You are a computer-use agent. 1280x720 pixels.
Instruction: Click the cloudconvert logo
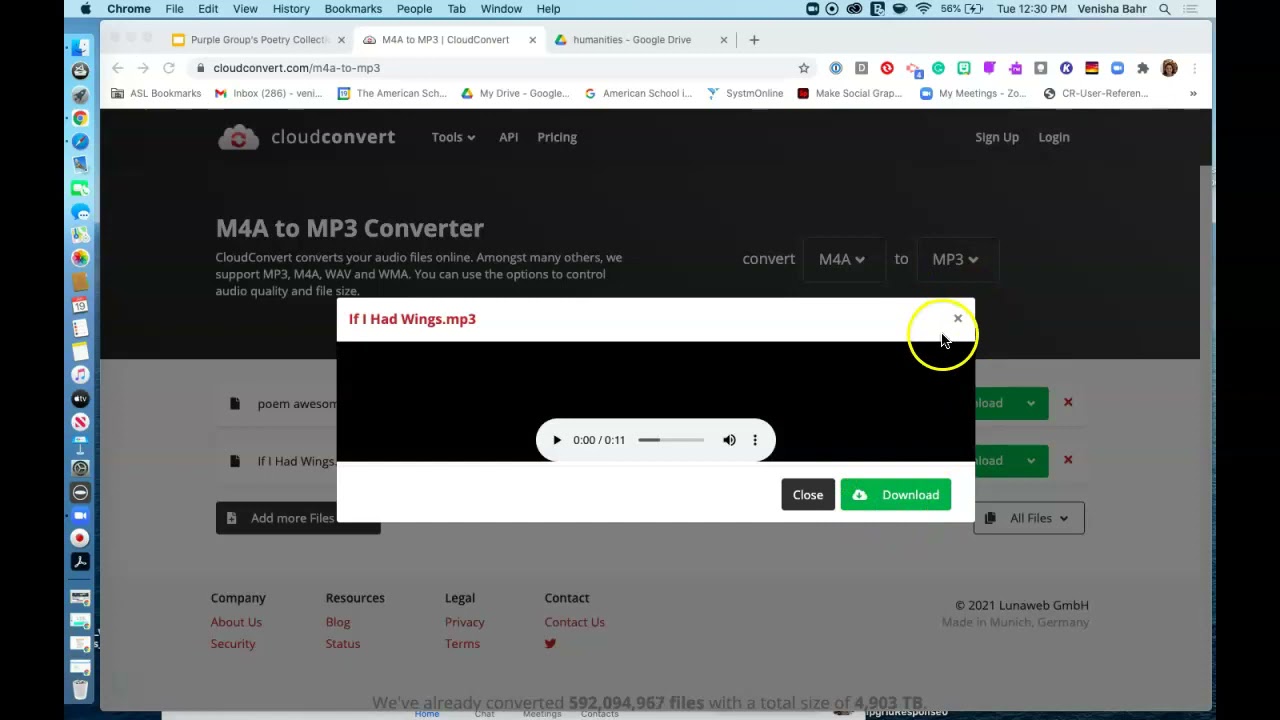307,137
